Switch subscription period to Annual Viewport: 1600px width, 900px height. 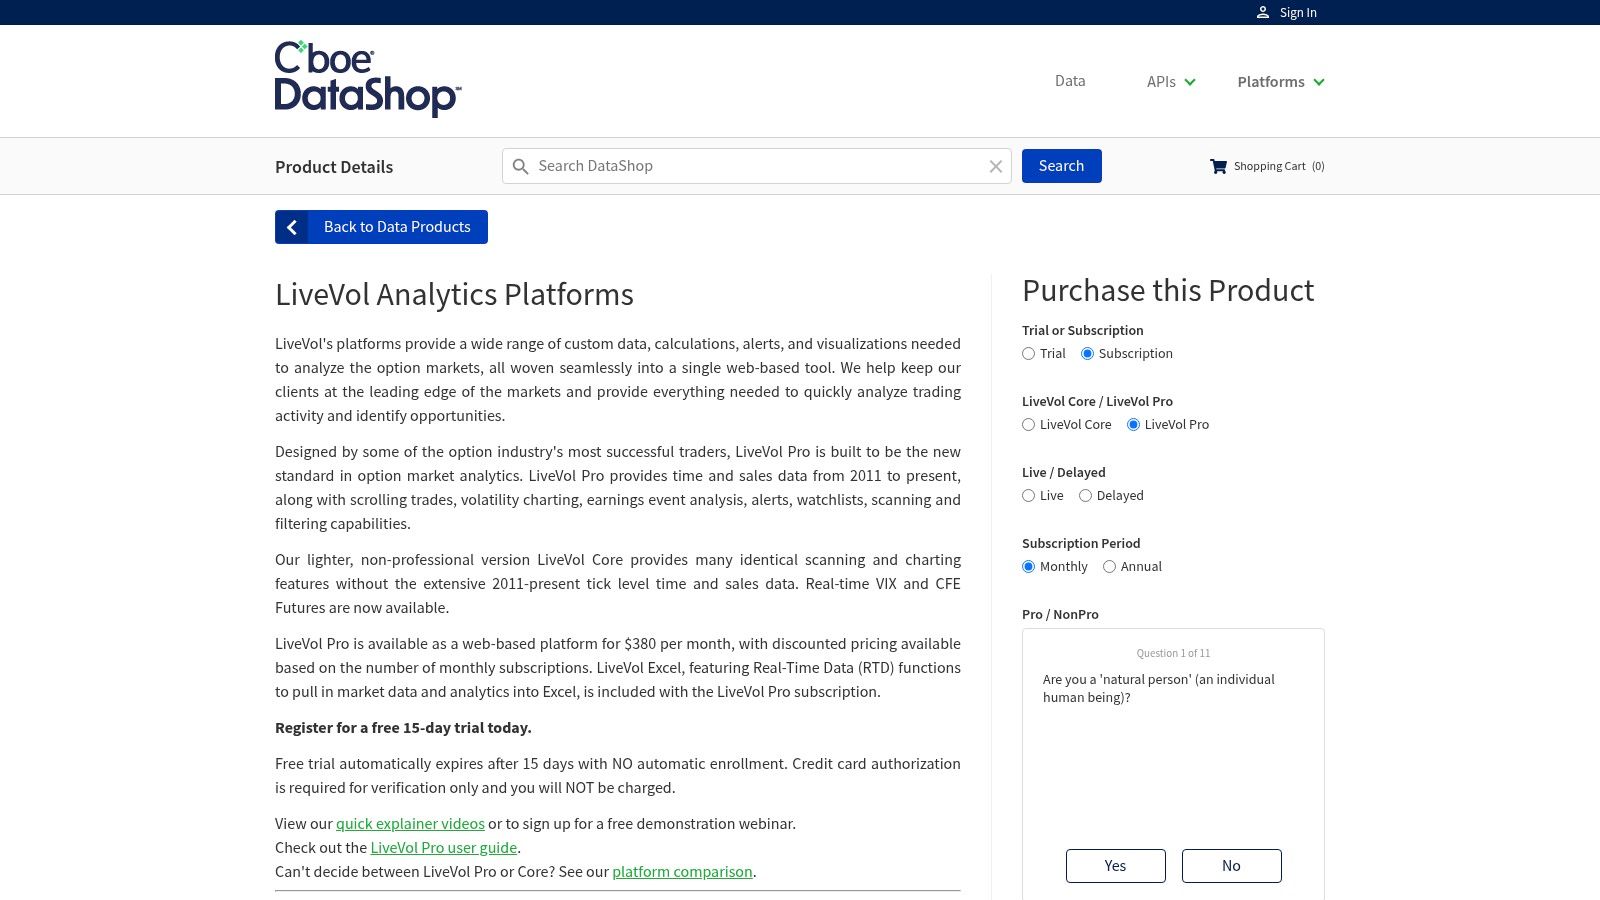coord(1109,567)
